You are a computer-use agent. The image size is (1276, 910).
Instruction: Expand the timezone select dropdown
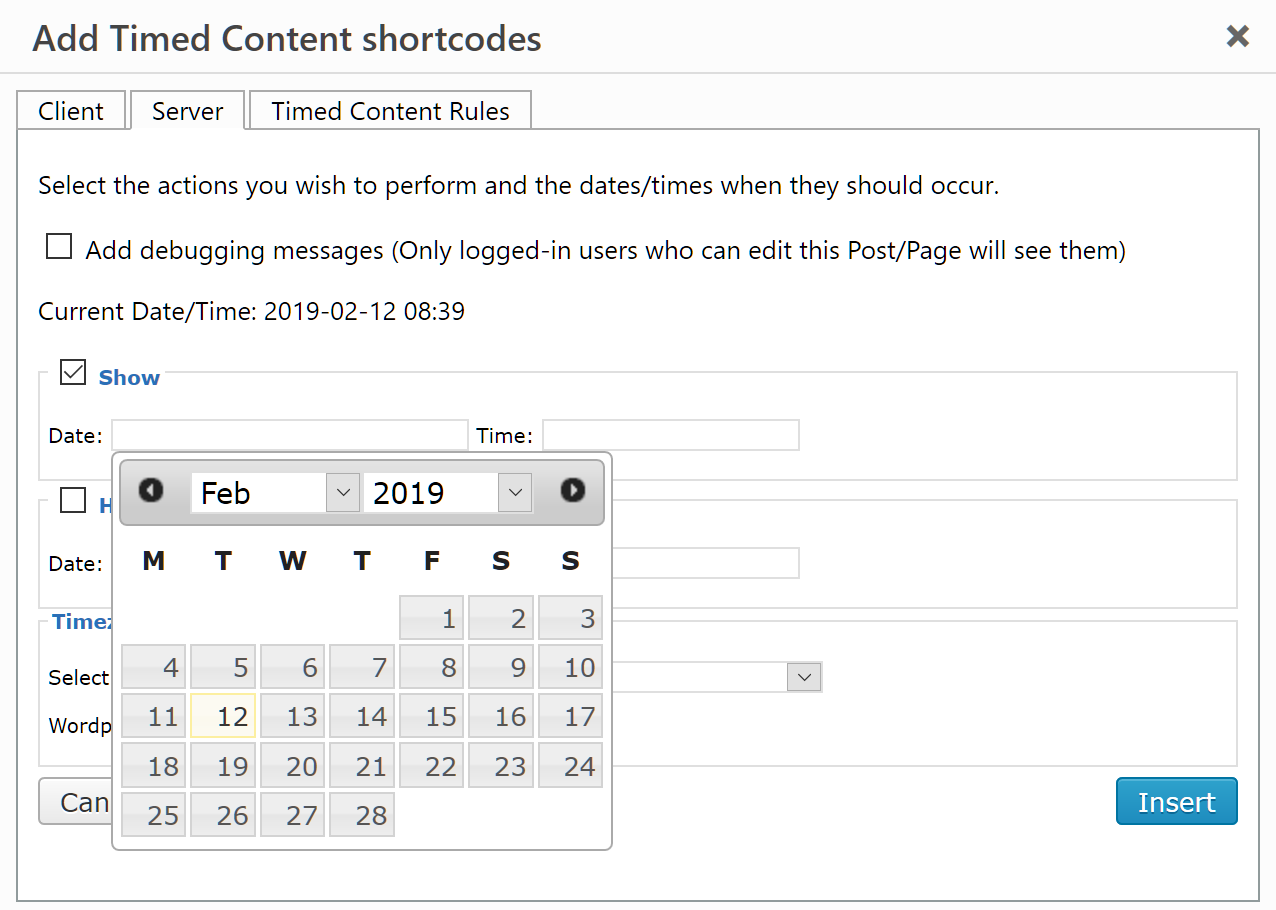tap(805, 677)
